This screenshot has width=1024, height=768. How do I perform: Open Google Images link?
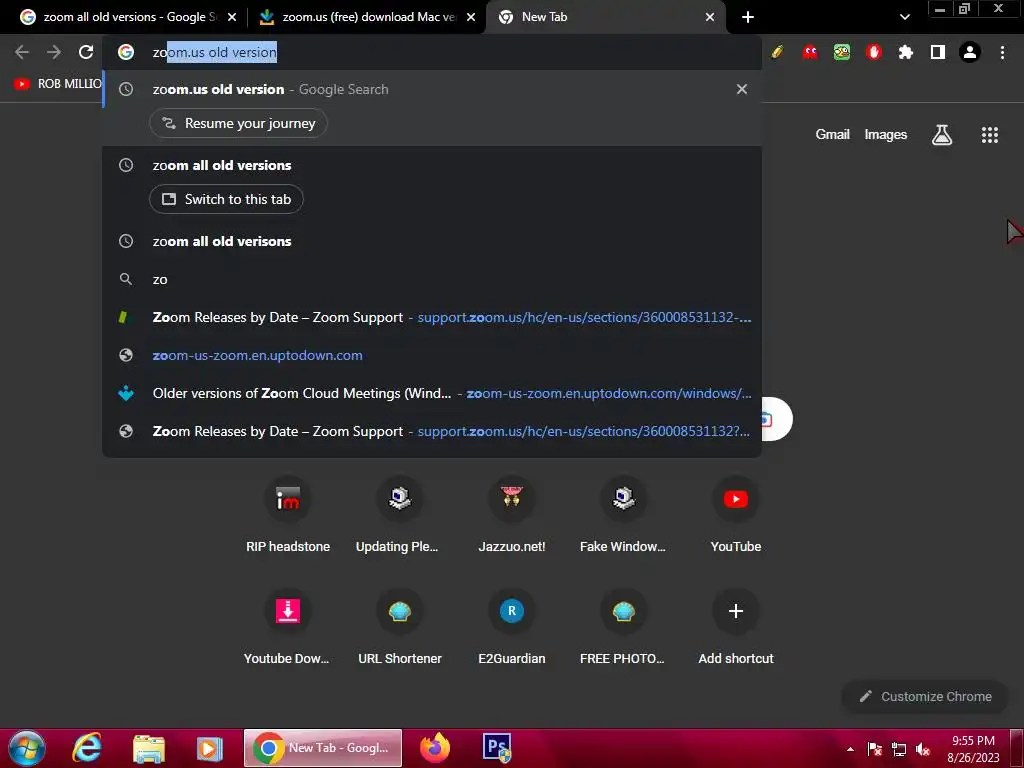pyautogui.click(x=886, y=135)
